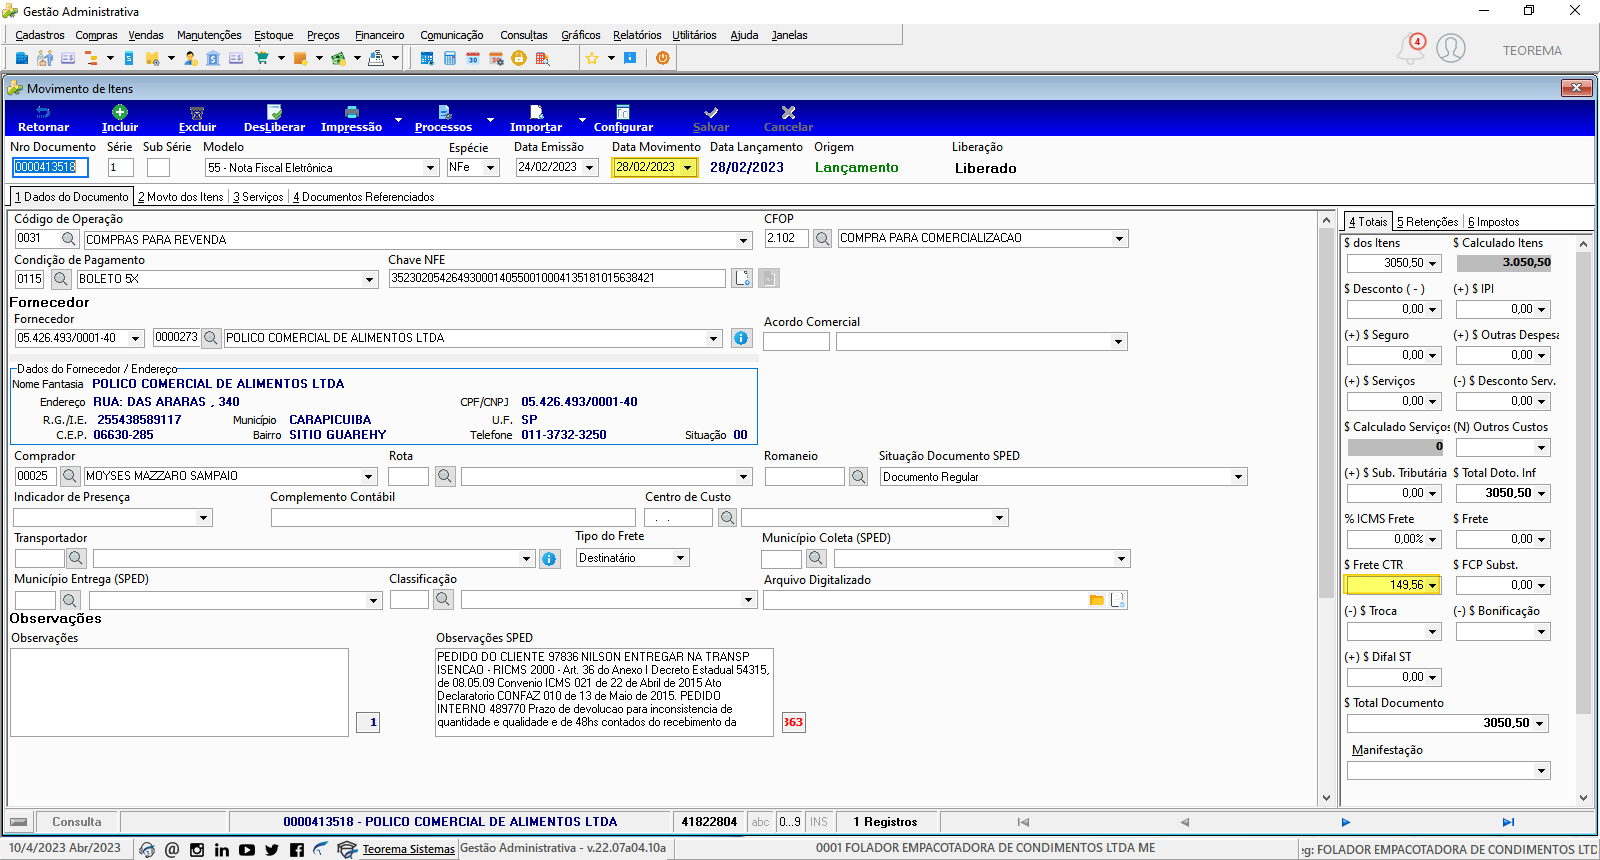This screenshot has width=1600, height=860.
Task: Click the Chave NFE document icon
Action: 742,278
